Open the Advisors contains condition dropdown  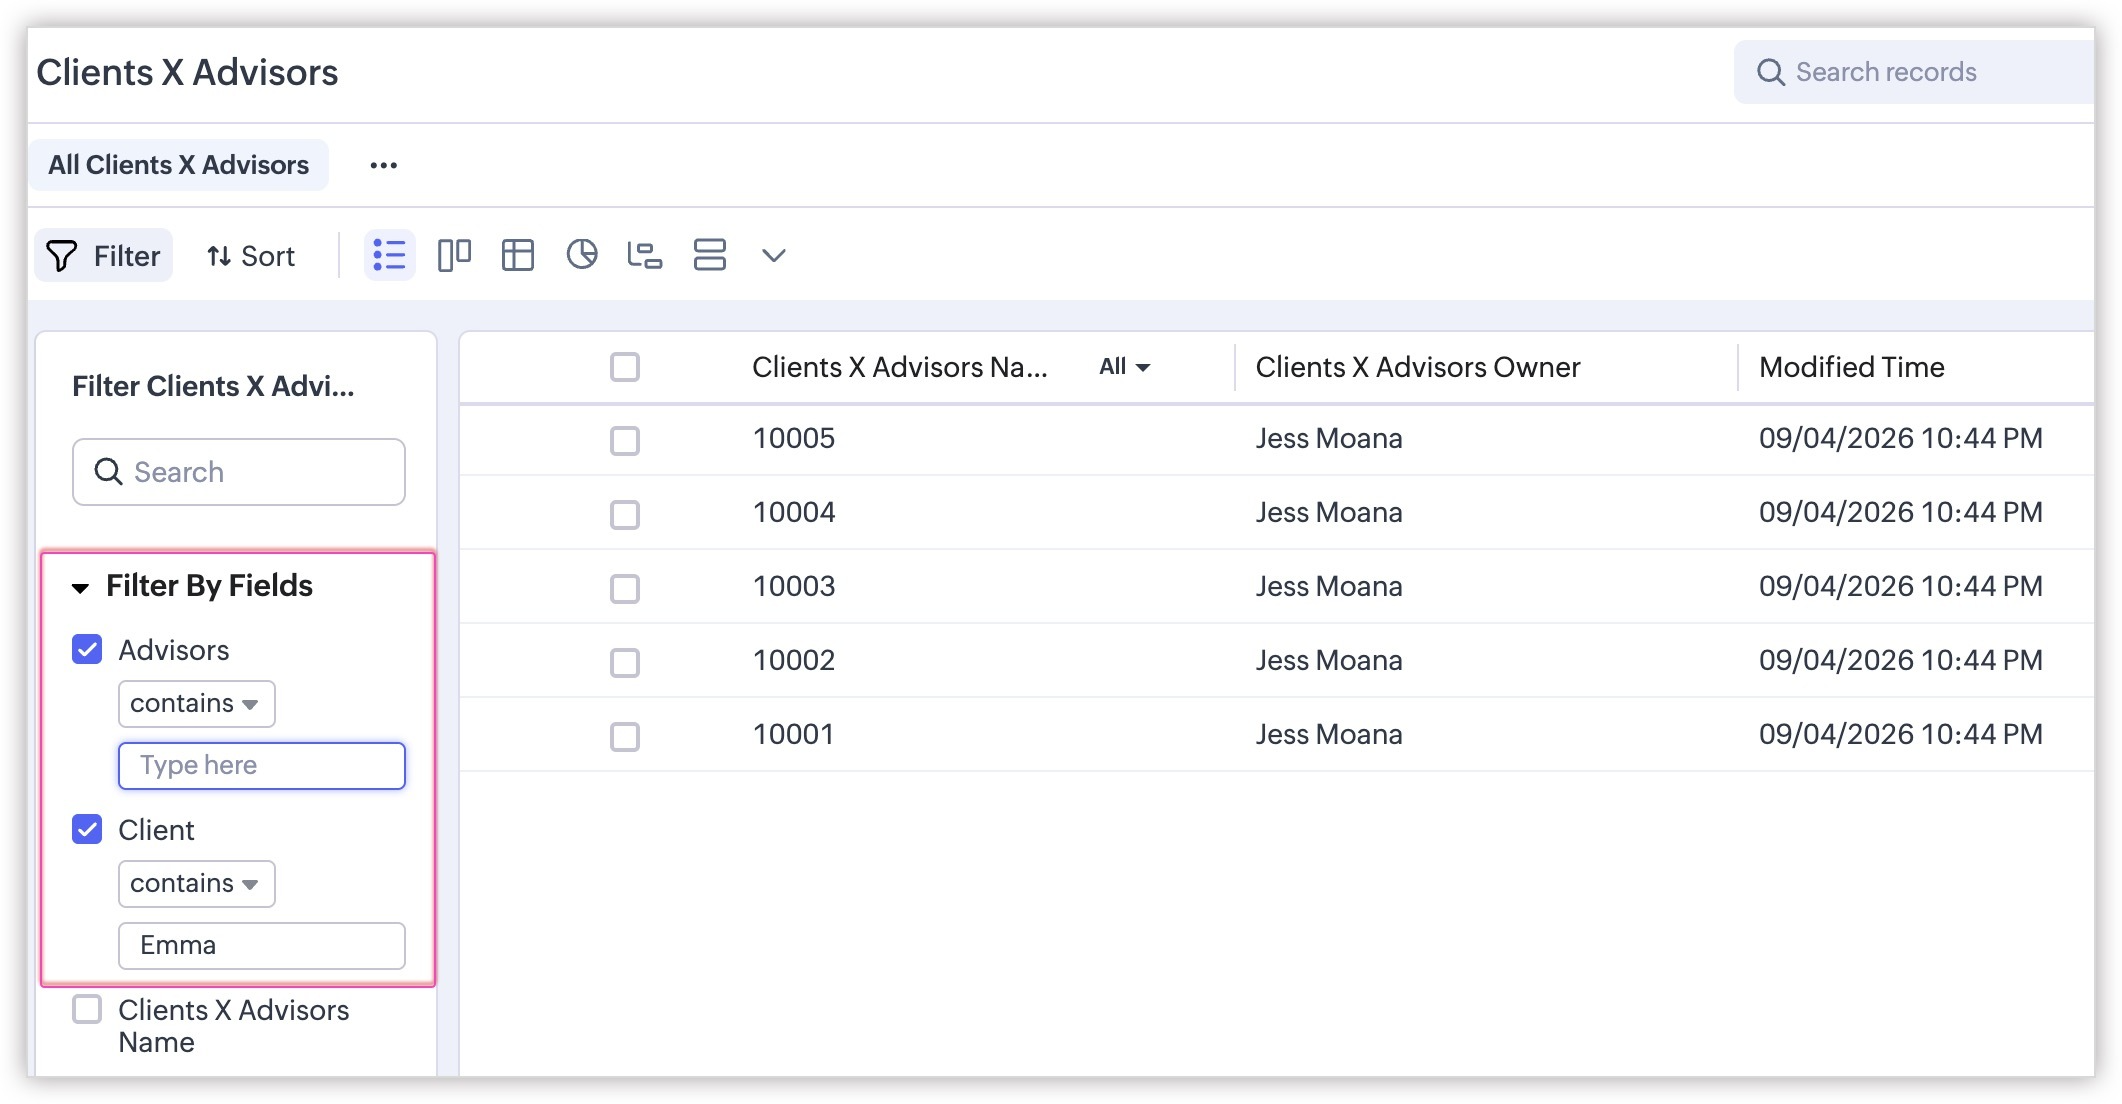coord(196,704)
